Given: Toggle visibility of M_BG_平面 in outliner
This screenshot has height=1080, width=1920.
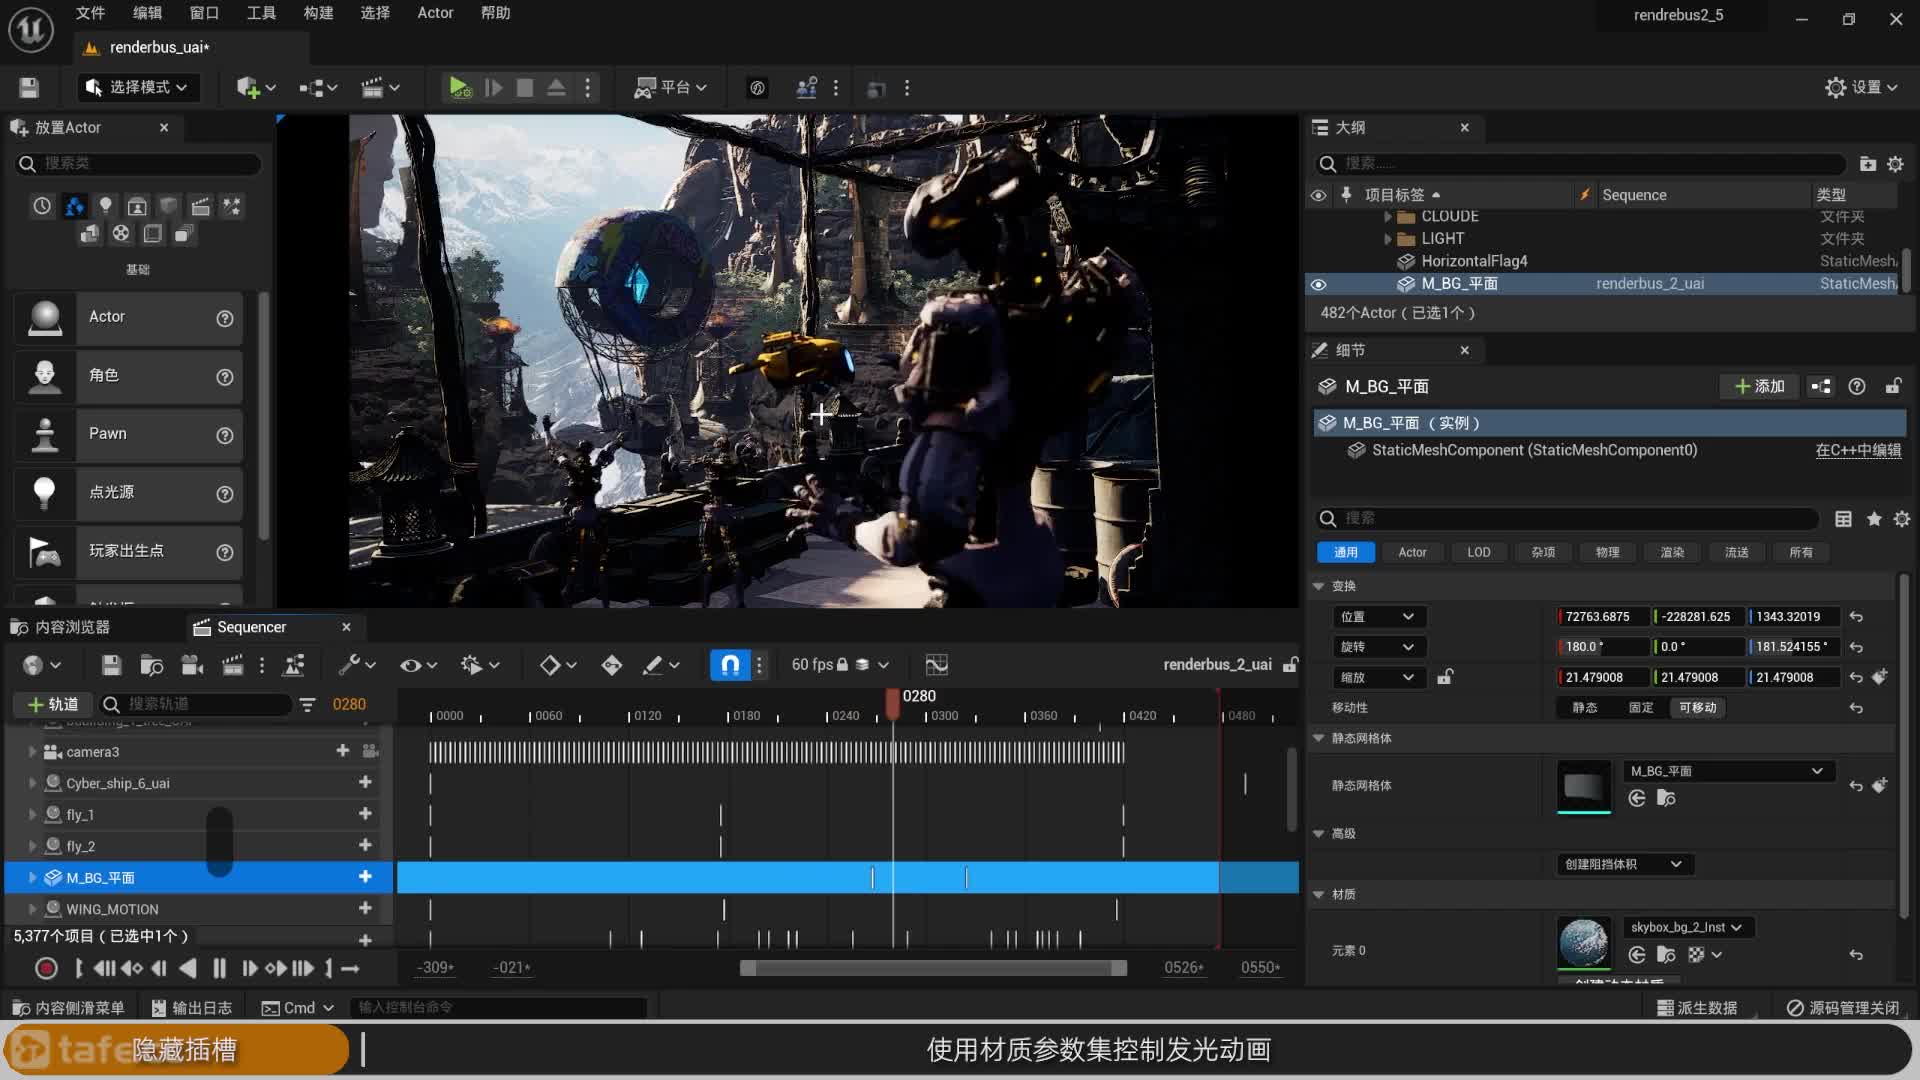Looking at the screenshot, I should (1319, 284).
